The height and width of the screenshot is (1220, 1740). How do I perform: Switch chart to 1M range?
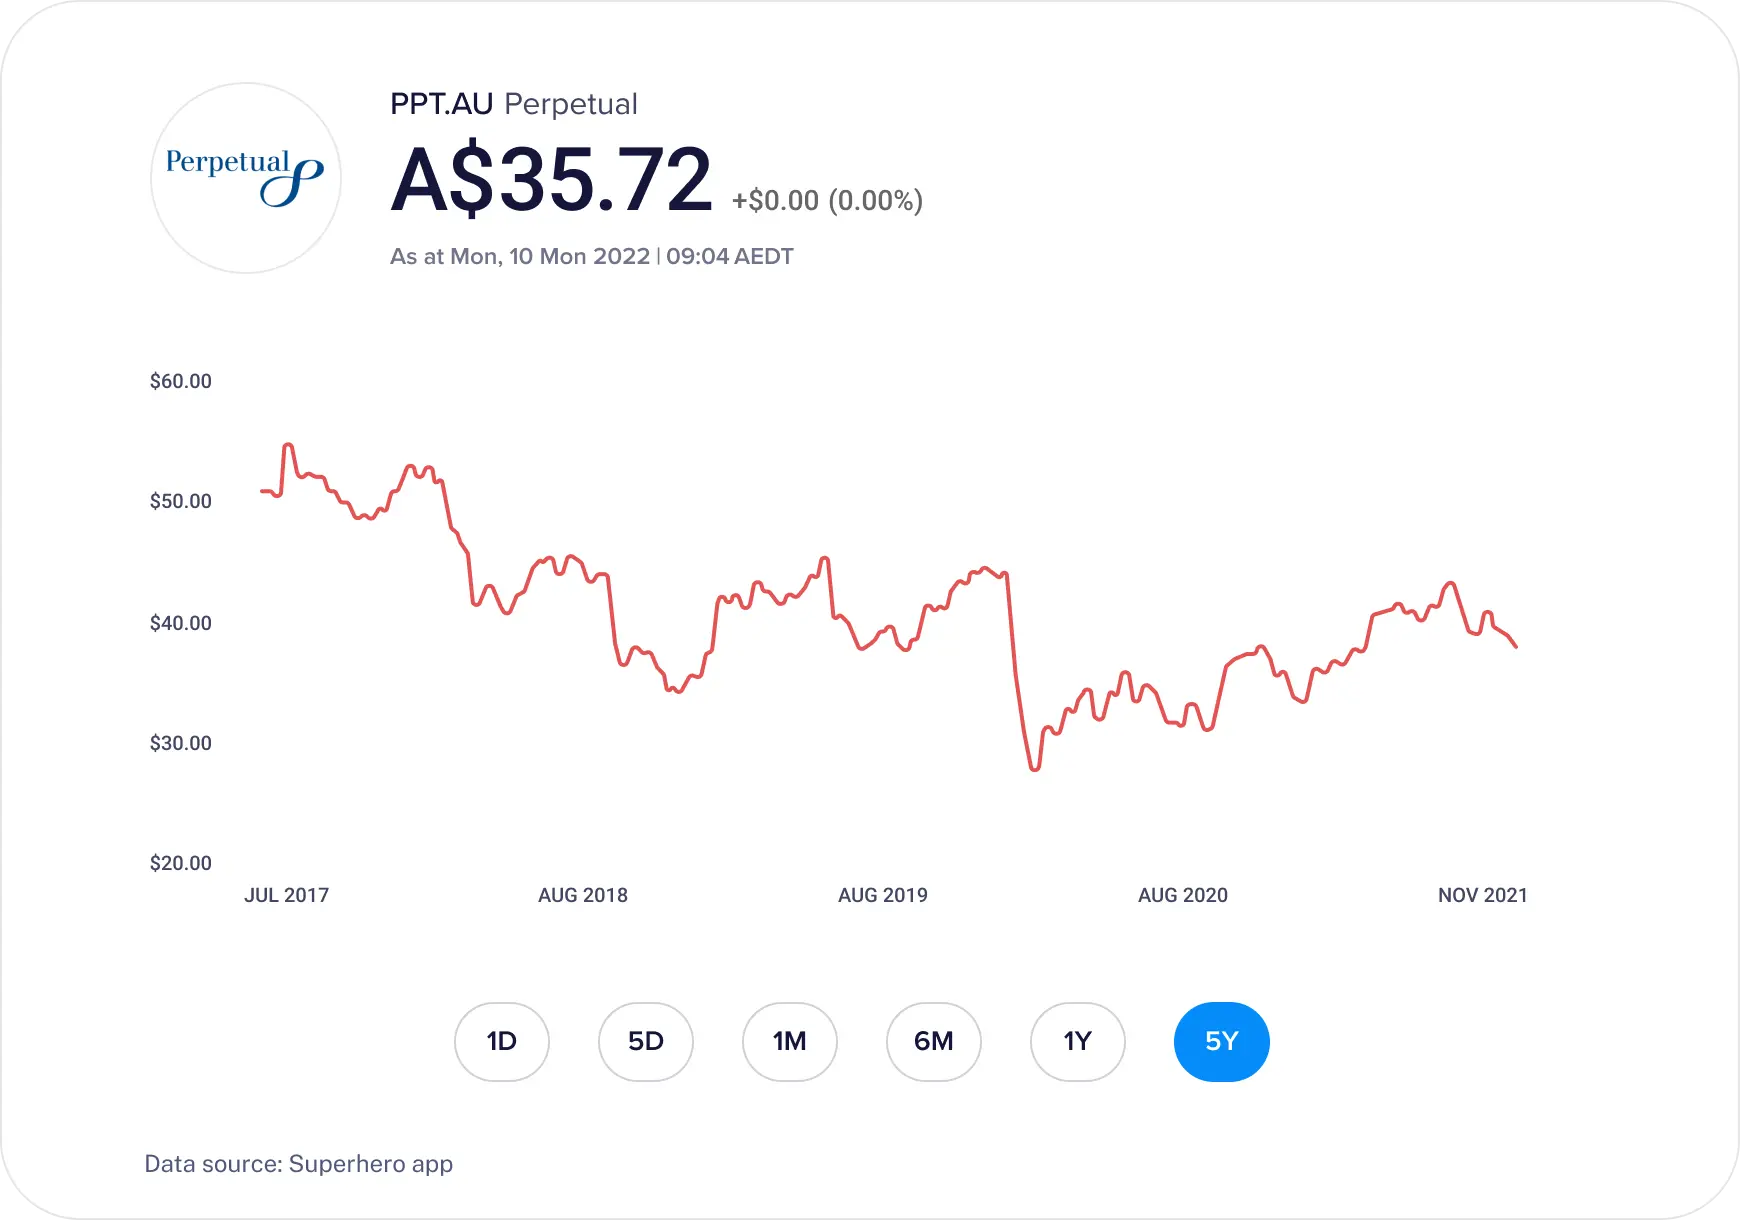[x=790, y=1042]
